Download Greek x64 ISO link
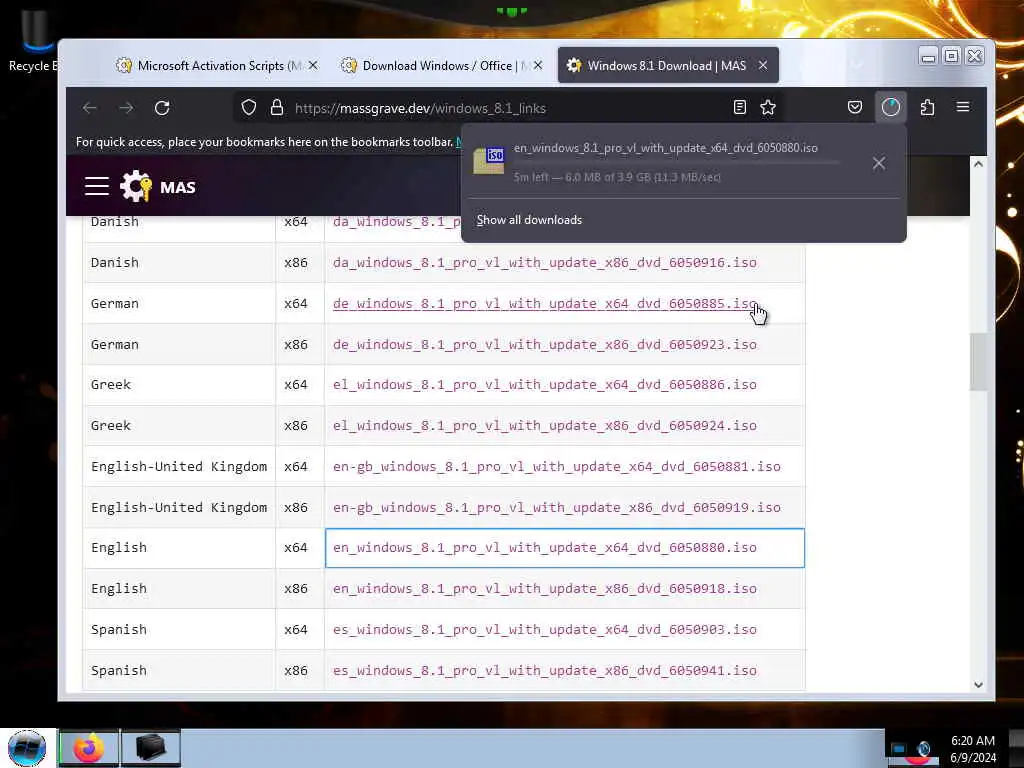 545,385
